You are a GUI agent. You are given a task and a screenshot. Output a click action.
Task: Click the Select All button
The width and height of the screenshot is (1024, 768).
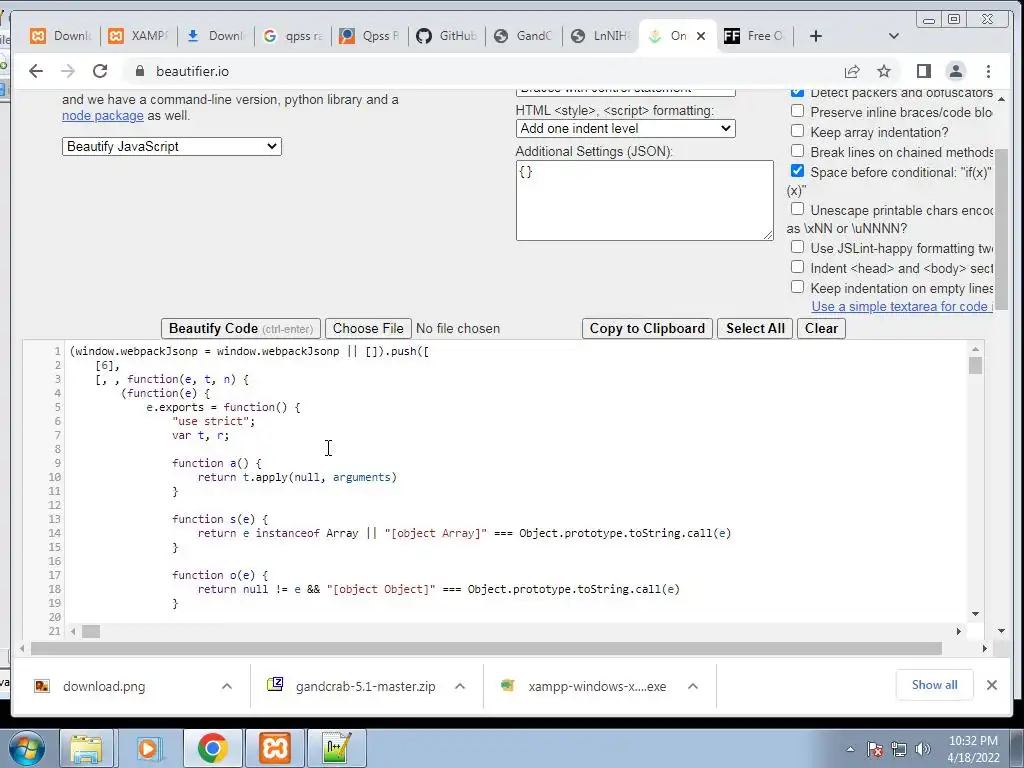(x=756, y=328)
